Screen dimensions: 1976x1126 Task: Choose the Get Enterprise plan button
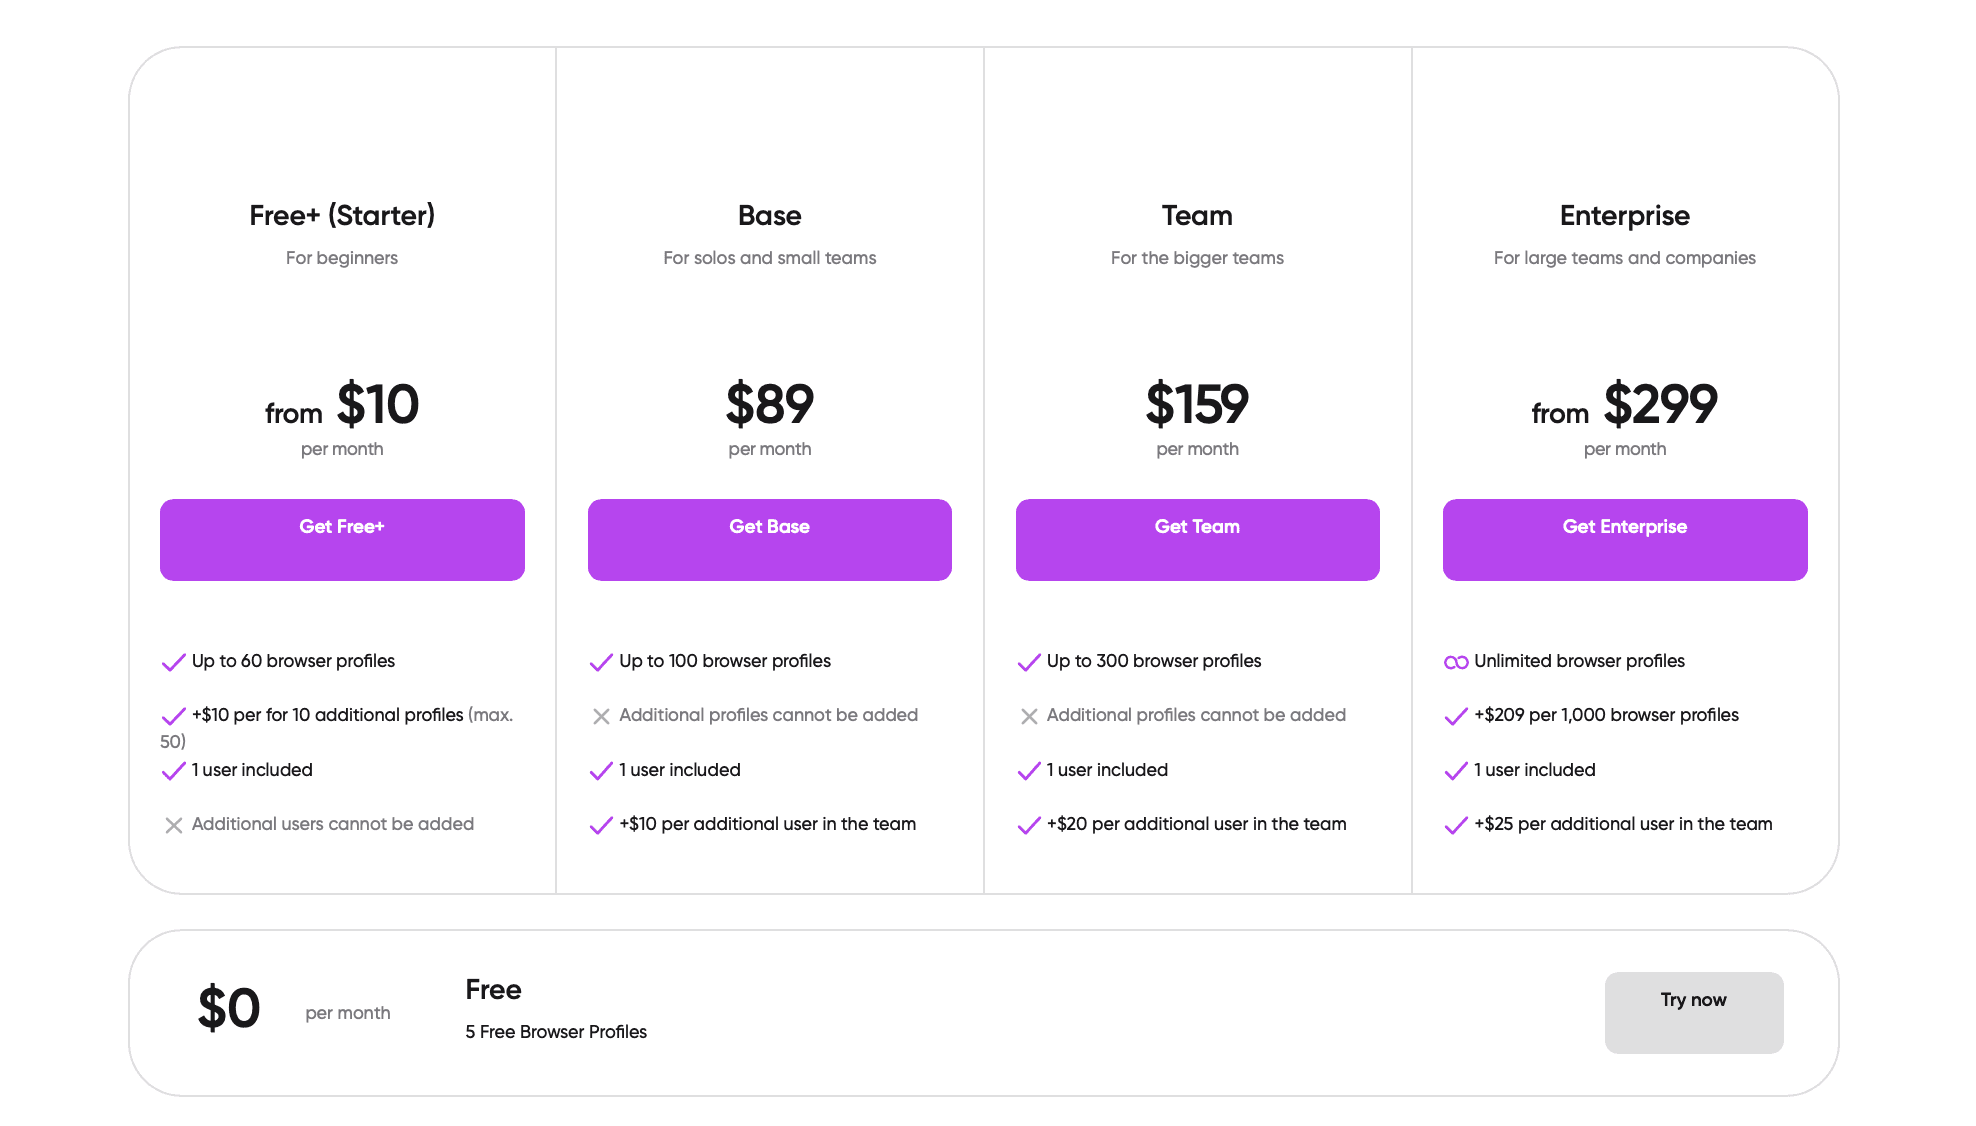[x=1624, y=539]
